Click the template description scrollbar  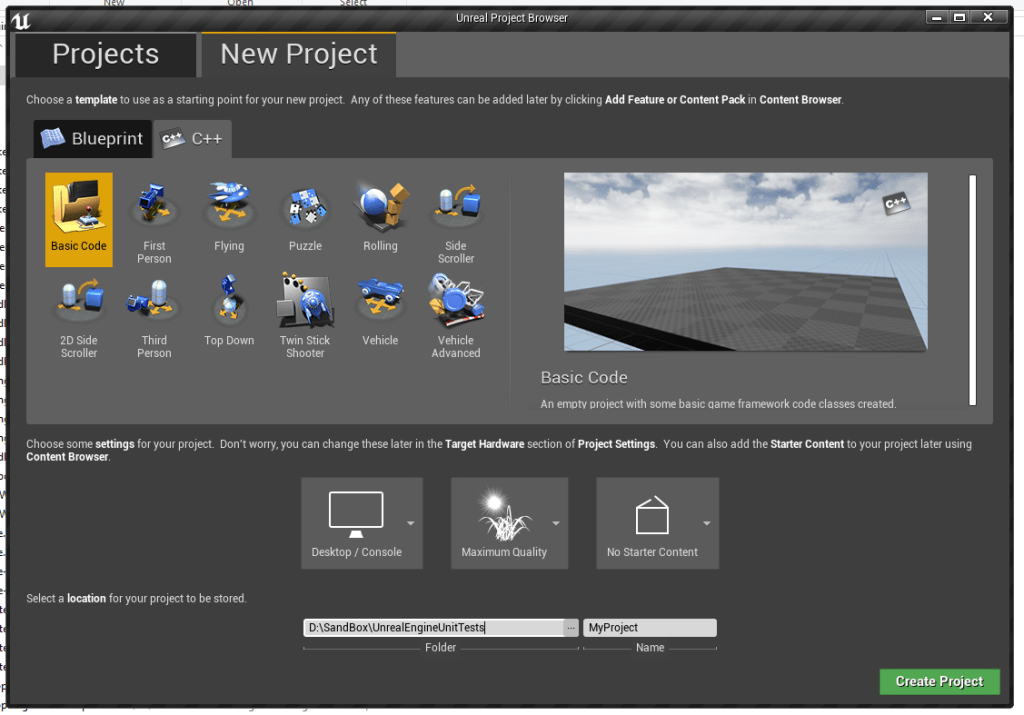[x=972, y=290]
